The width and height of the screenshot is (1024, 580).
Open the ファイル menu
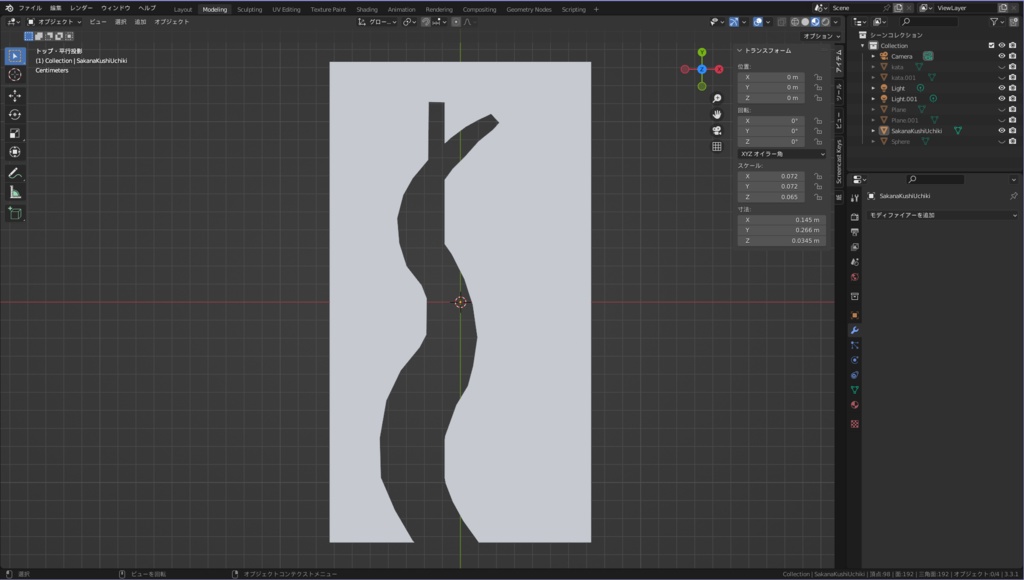coord(30,8)
